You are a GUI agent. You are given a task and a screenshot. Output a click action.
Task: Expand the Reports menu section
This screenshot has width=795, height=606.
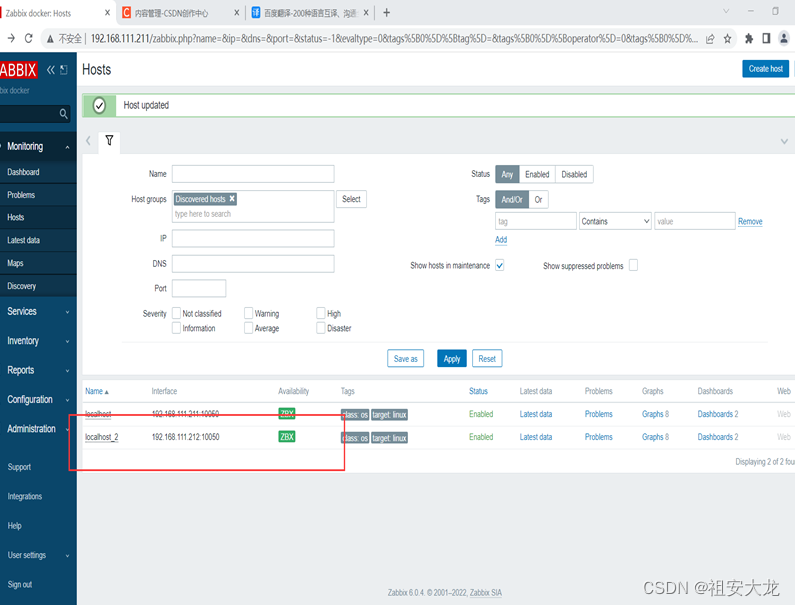click(38, 370)
